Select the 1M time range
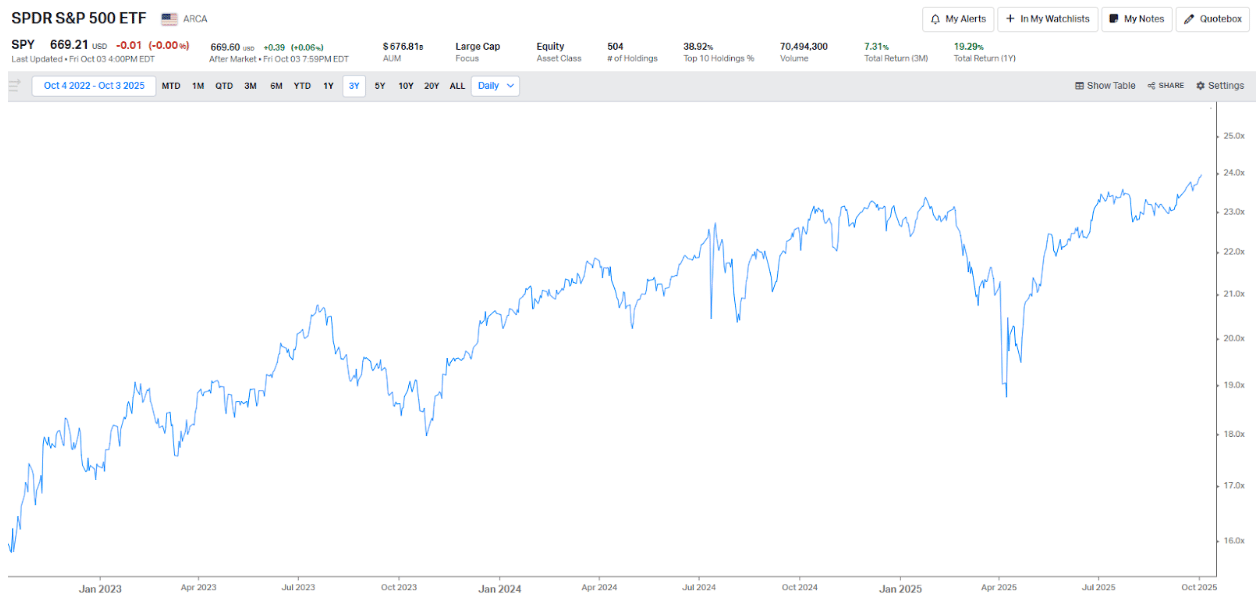Image resolution: width=1258 pixels, height=604 pixels. (198, 86)
